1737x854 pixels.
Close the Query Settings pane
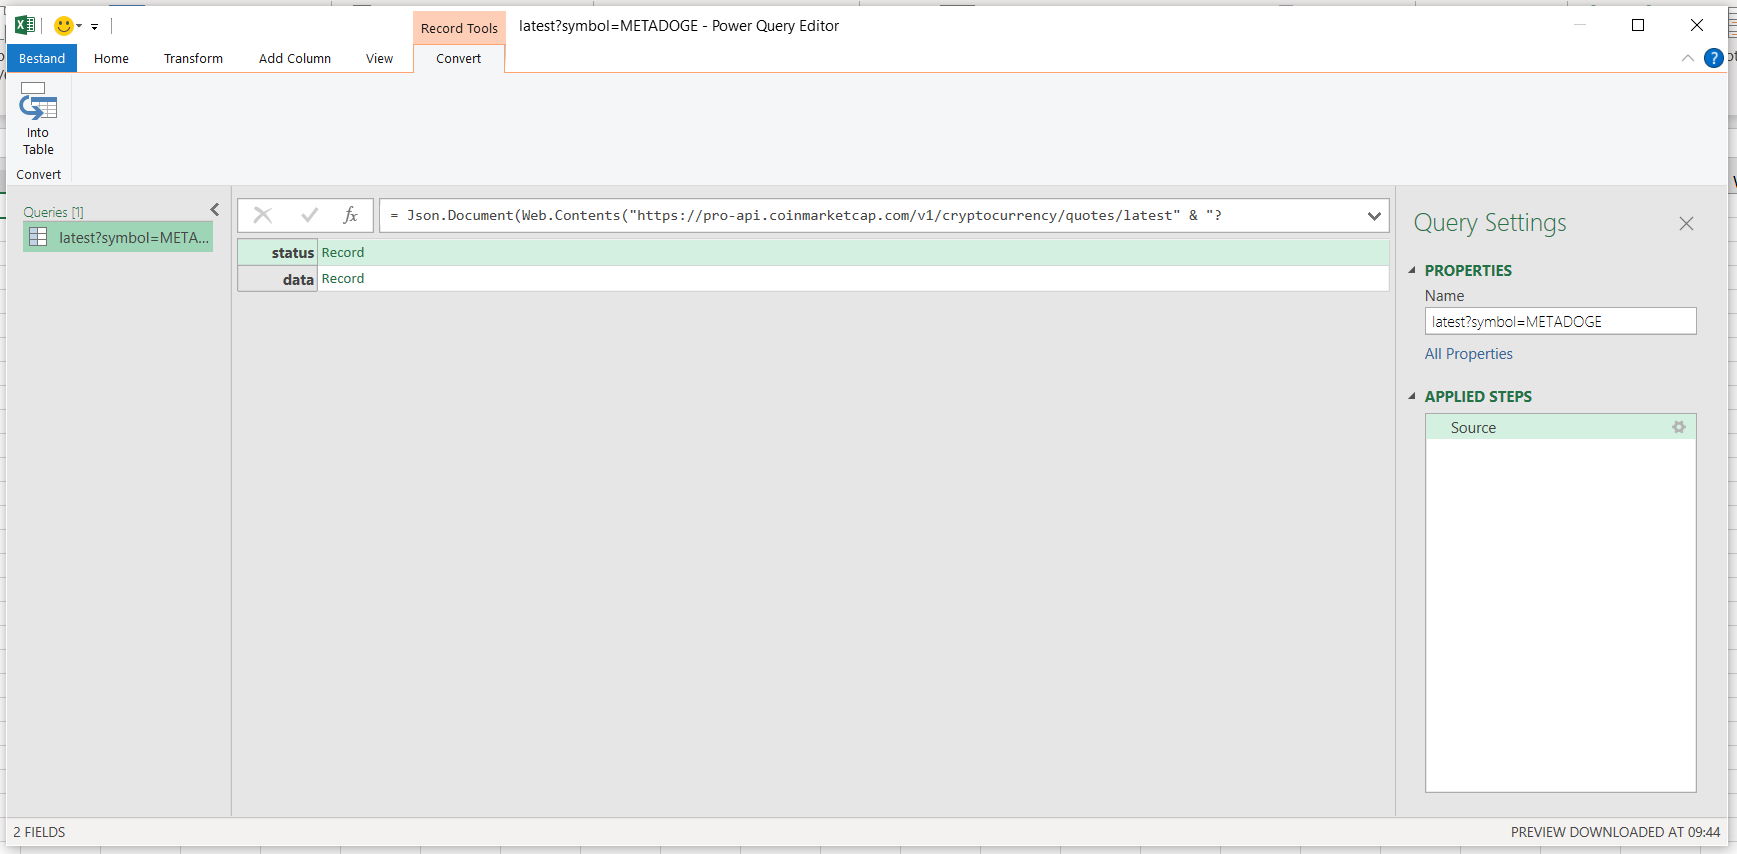coord(1686,223)
